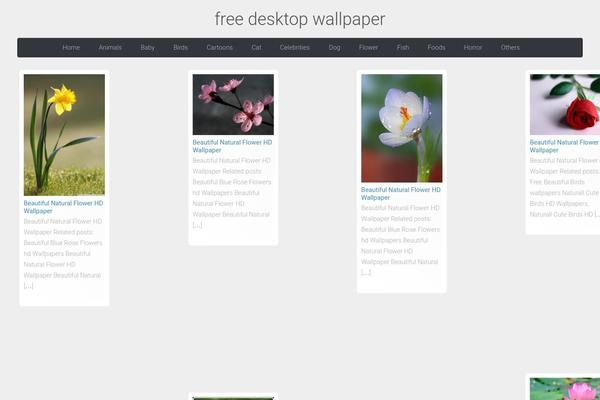Open the yellow daffodil wallpaper thumbnail
This screenshot has width=600, height=400.
click(64, 135)
